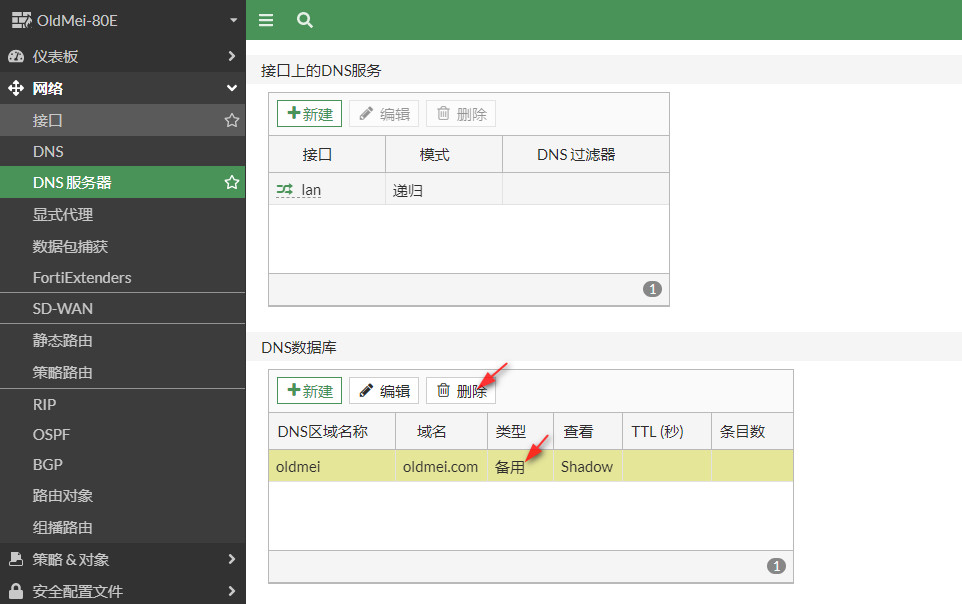Screen dimensions: 962x604
Task: Open the OldMei-80E device dropdown
Action: (233, 20)
